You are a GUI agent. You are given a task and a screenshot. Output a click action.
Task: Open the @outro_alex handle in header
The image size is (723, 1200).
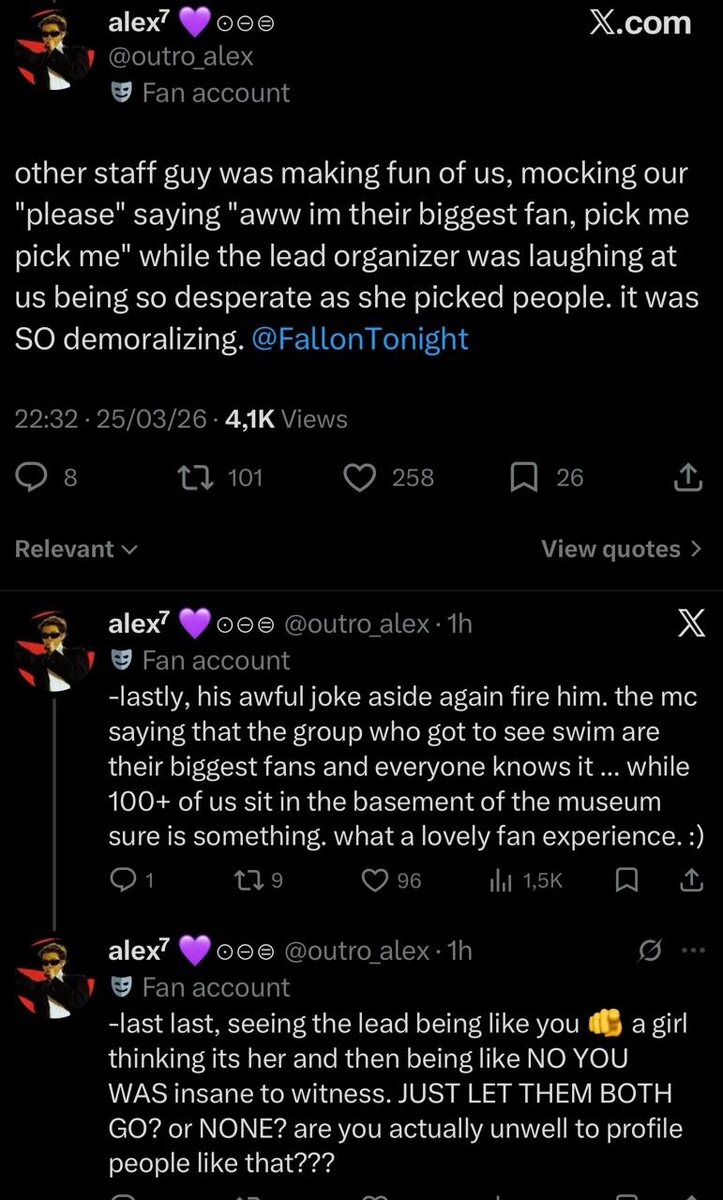(180, 57)
